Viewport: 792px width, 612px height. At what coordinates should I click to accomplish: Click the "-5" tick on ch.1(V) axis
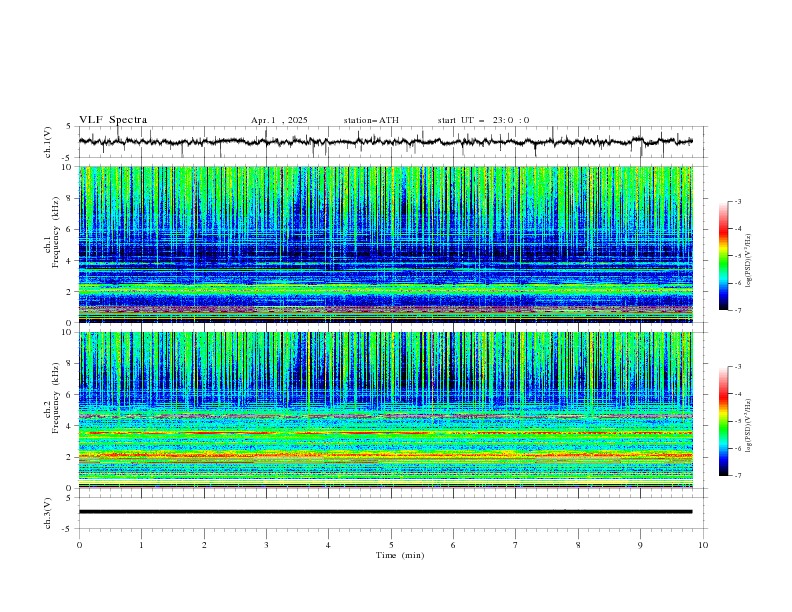coord(67,158)
